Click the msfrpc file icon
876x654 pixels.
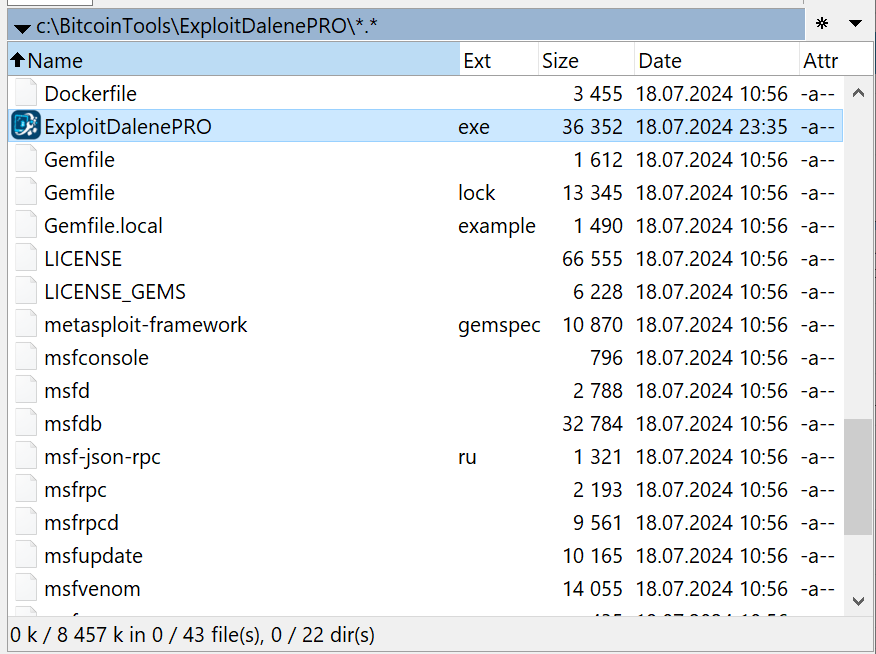26,489
